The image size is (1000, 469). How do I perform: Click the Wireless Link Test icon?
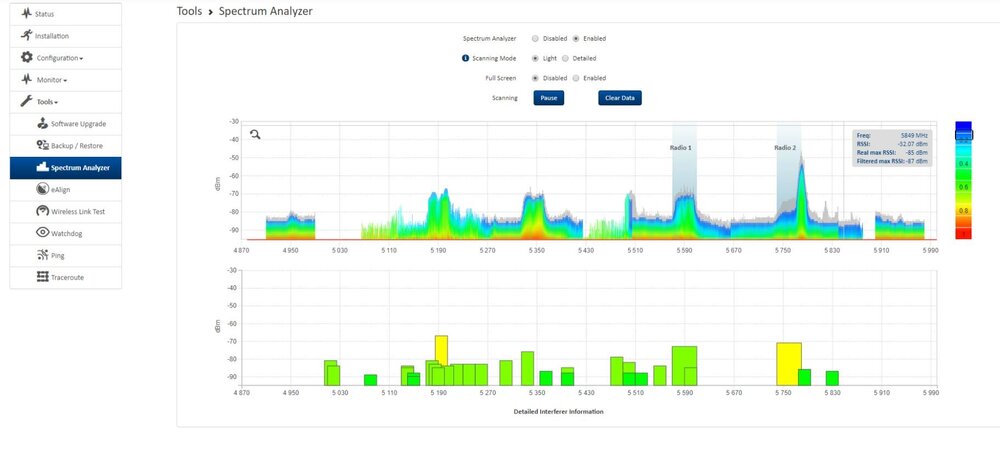coord(42,211)
